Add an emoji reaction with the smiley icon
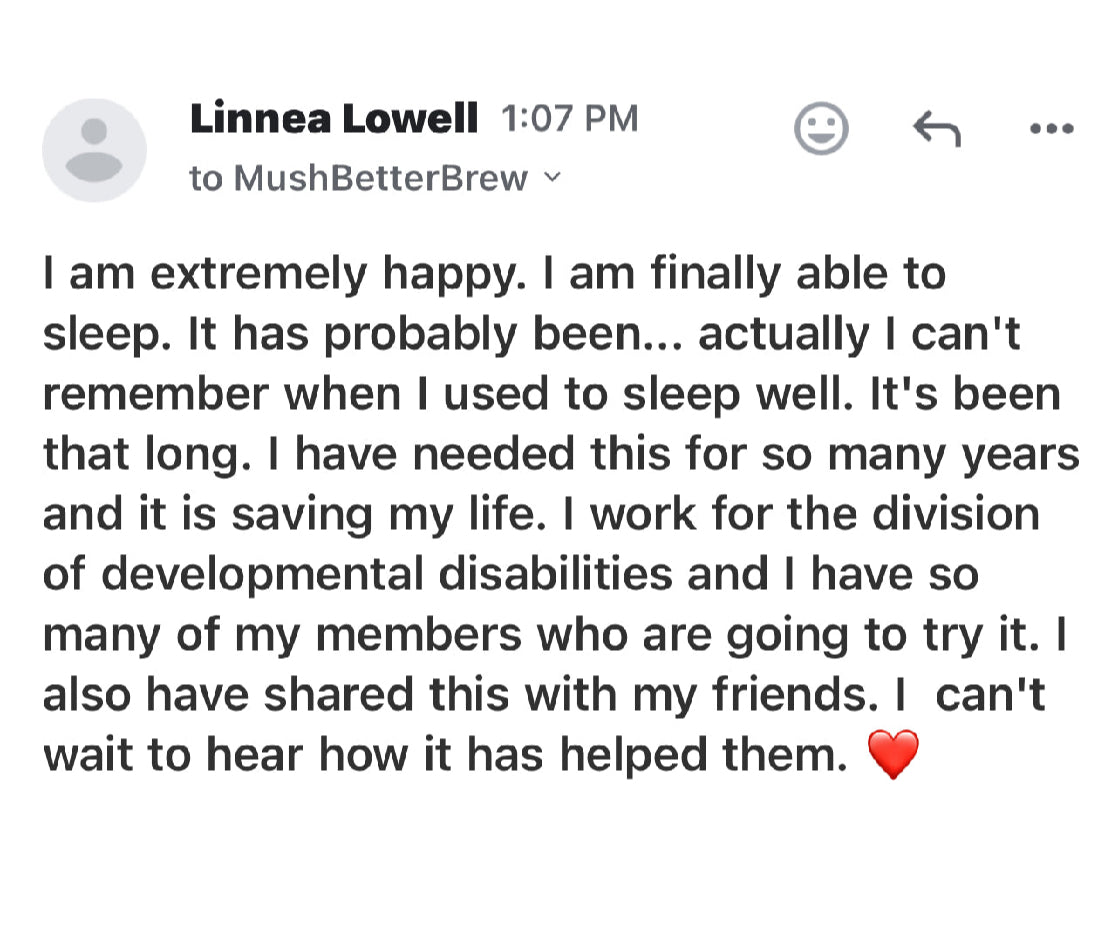Image resolution: width=1109 pixels, height=949 pixels. point(820,129)
